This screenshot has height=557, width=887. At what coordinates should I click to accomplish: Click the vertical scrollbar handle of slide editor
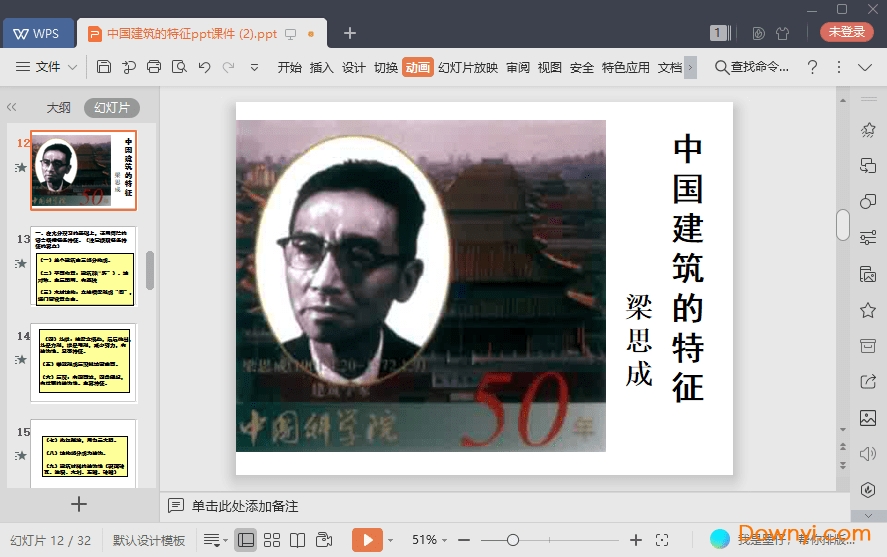pyautogui.click(x=843, y=224)
